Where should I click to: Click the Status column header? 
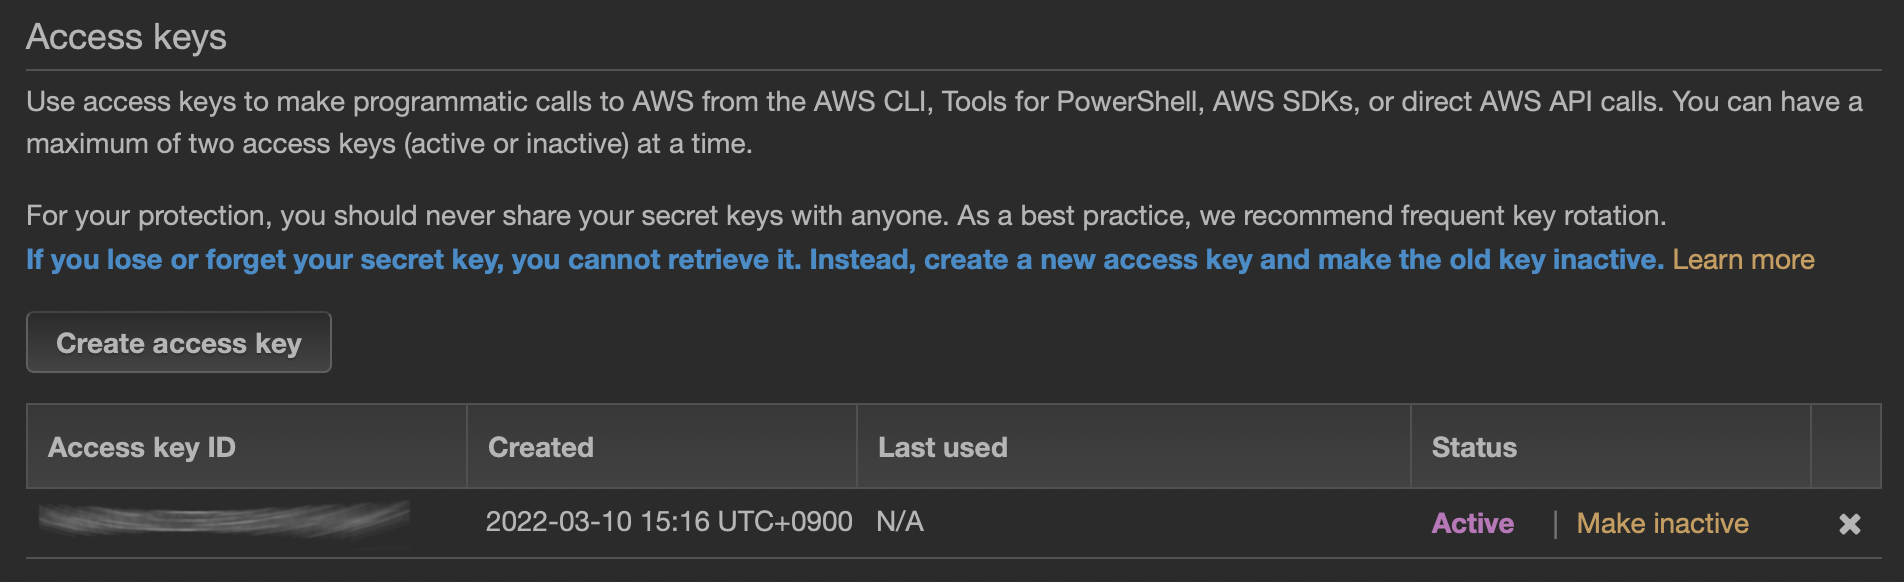pyautogui.click(x=1474, y=447)
